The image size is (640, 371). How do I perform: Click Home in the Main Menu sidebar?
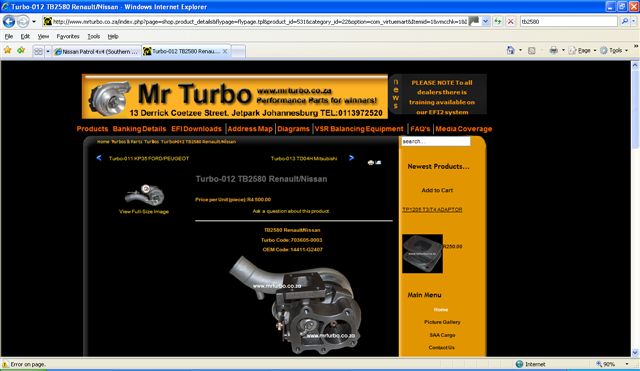tap(441, 309)
